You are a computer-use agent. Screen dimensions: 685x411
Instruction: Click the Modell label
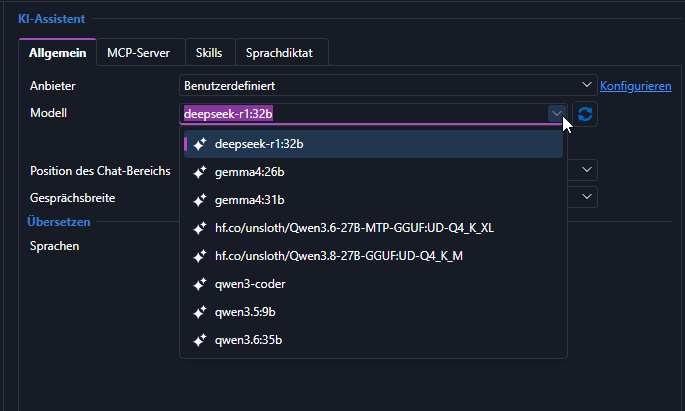click(48, 113)
